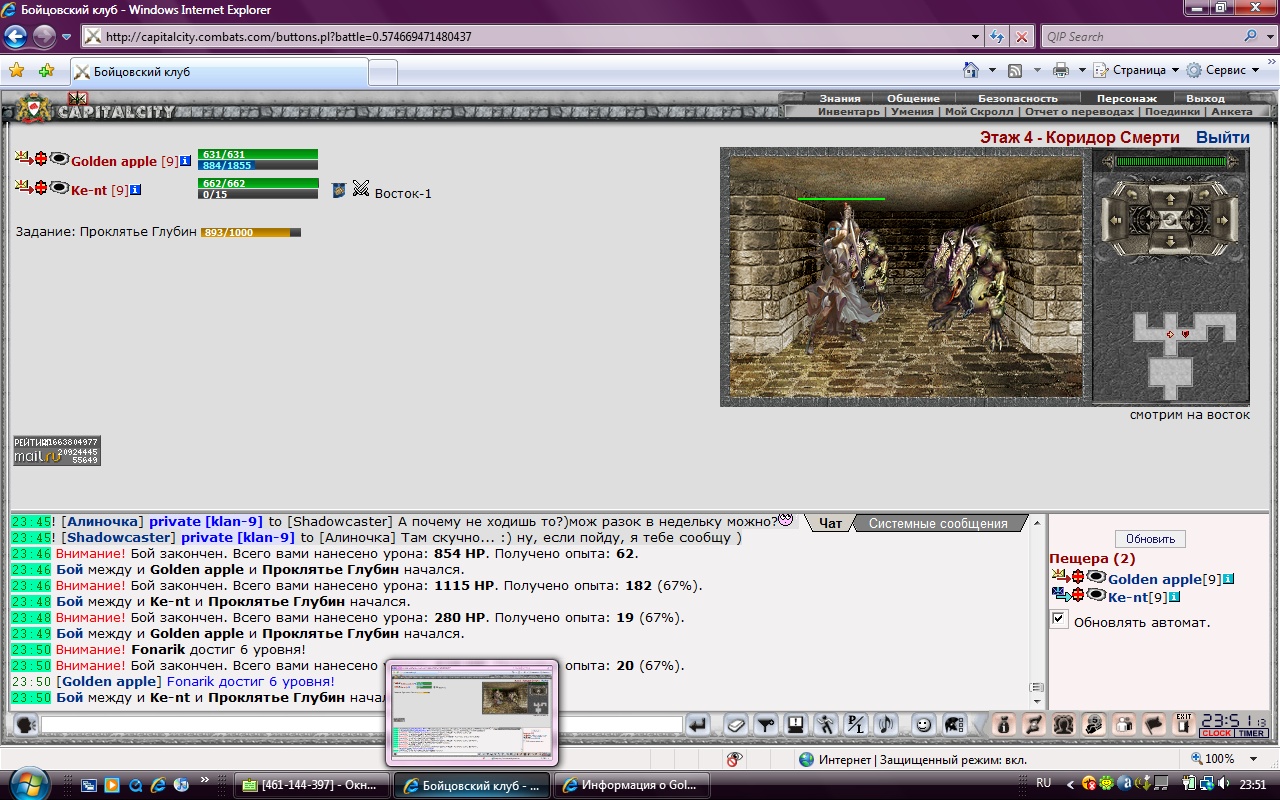Click the eraser clear-chat icon
This screenshot has width=1280, height=800.
(737, 725)
